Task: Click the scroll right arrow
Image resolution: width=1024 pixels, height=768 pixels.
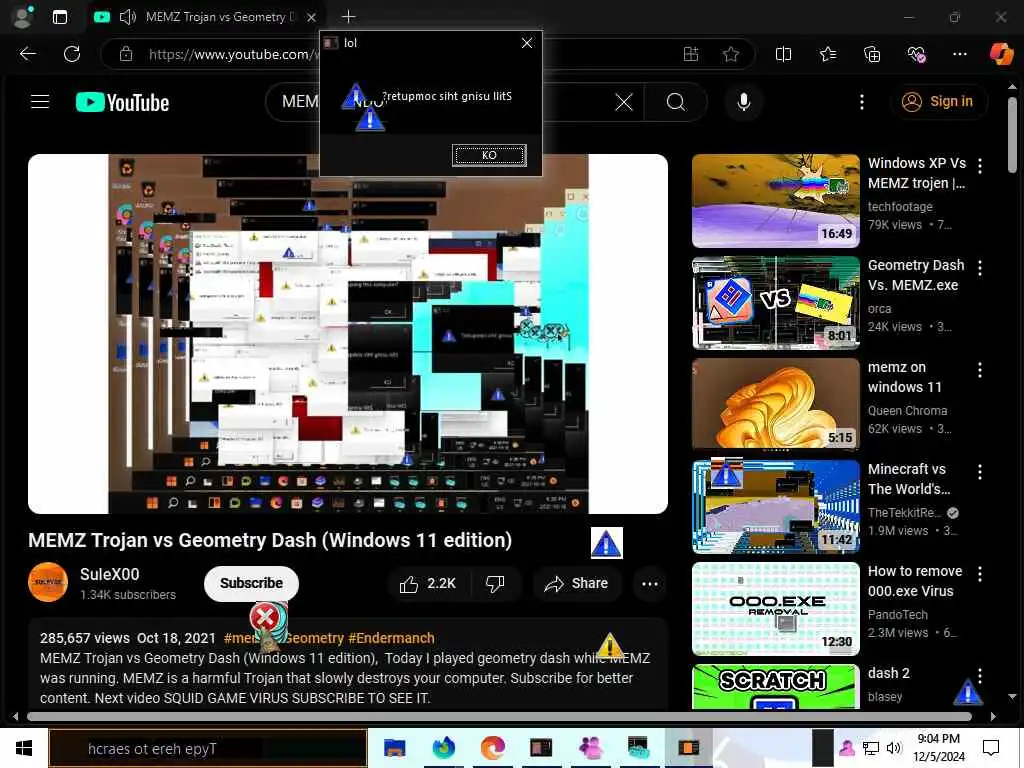Action: click(x=993, y=716)
